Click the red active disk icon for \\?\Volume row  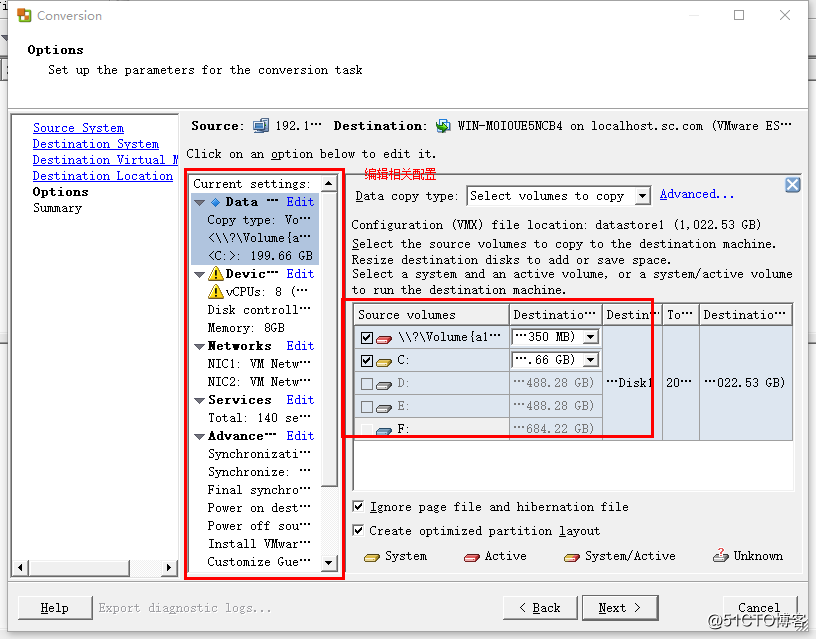tap(384, 339)
